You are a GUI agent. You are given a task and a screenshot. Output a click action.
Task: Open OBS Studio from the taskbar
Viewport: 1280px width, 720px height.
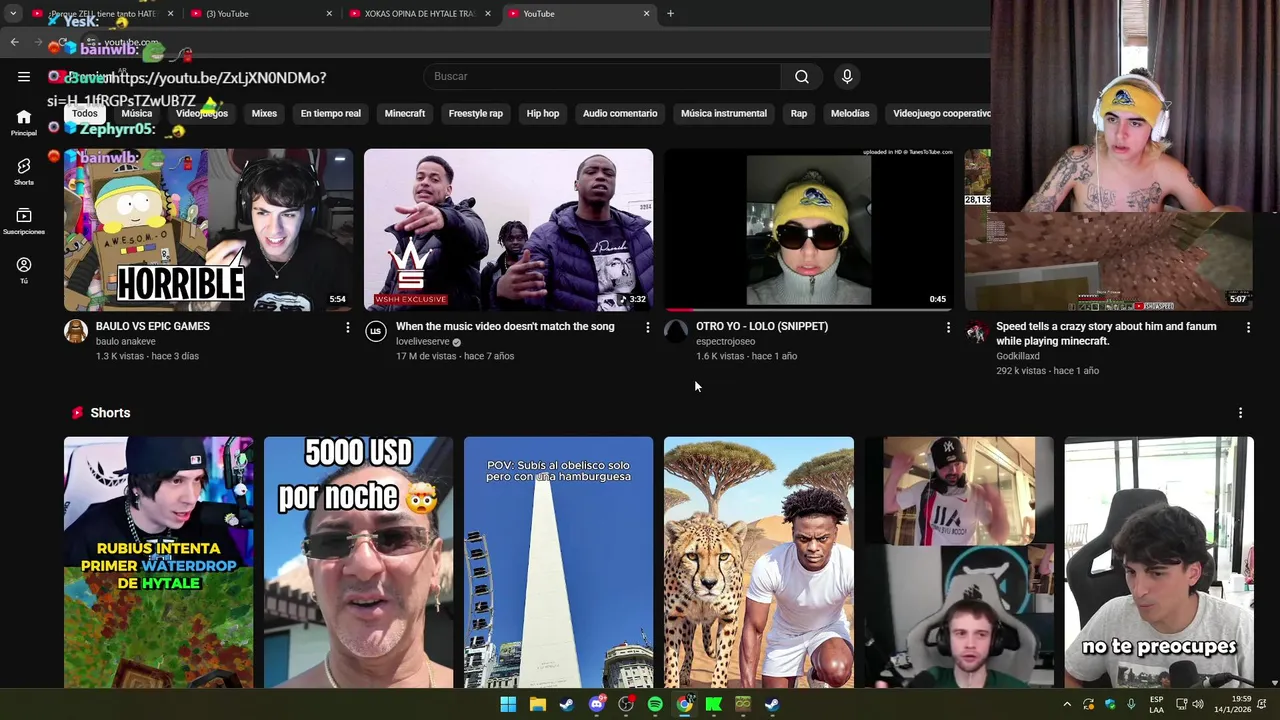coord(626,704)
